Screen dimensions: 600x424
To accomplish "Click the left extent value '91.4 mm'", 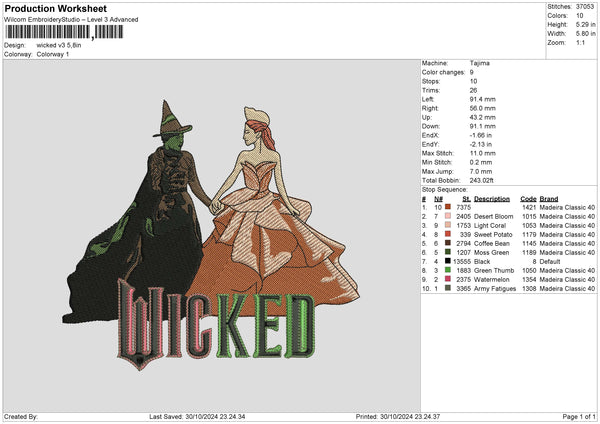I will click(x=483, y=99).
